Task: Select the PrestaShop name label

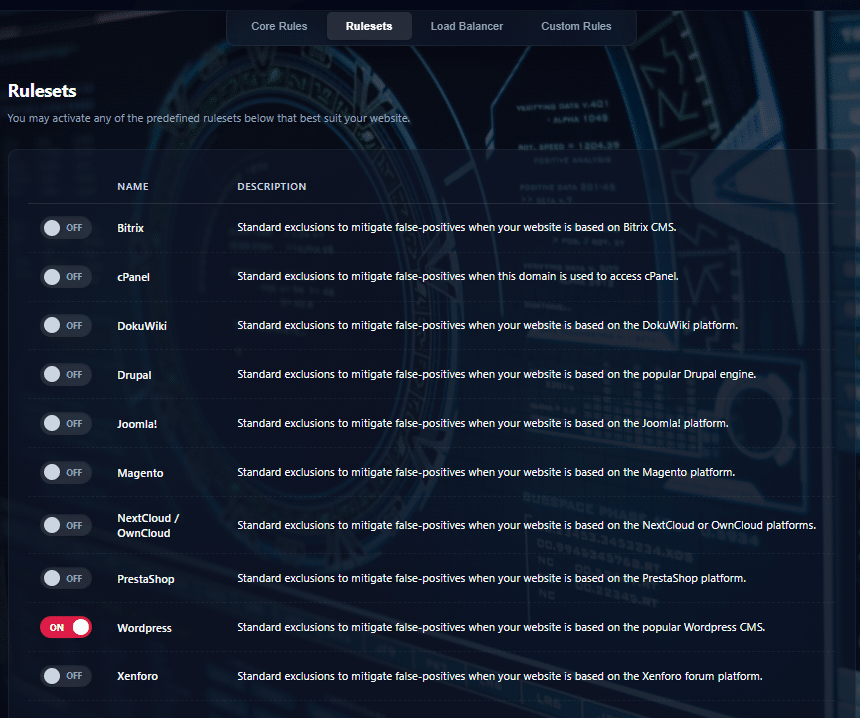Action: tap(146, 579)
